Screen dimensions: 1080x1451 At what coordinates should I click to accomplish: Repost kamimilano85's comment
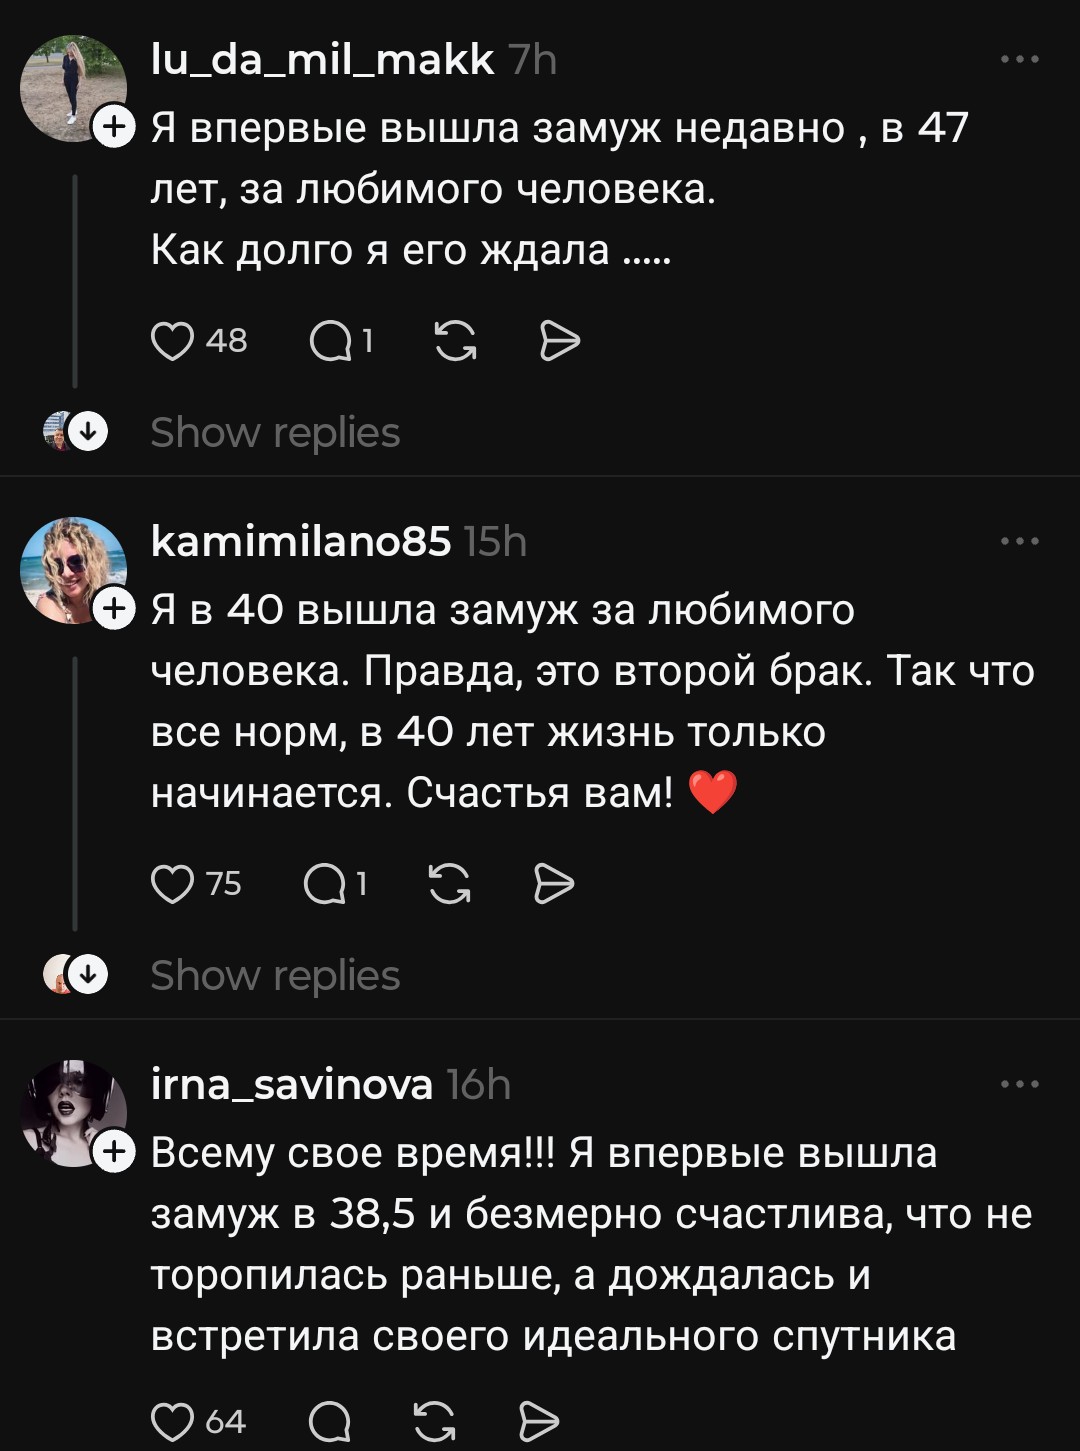(x=450, y=884)
